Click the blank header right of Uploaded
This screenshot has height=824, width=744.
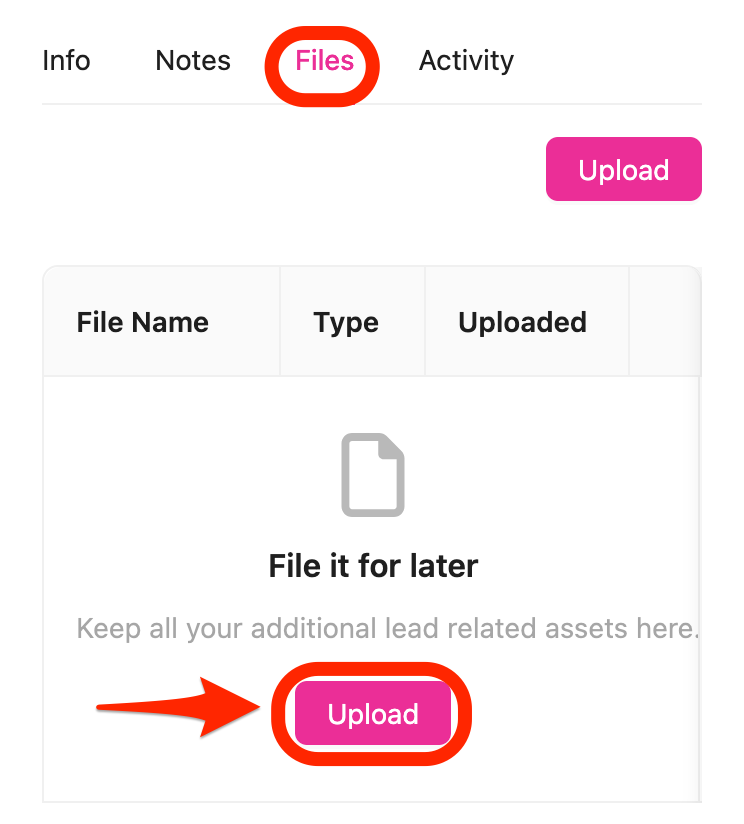click(x=664, y=323)
